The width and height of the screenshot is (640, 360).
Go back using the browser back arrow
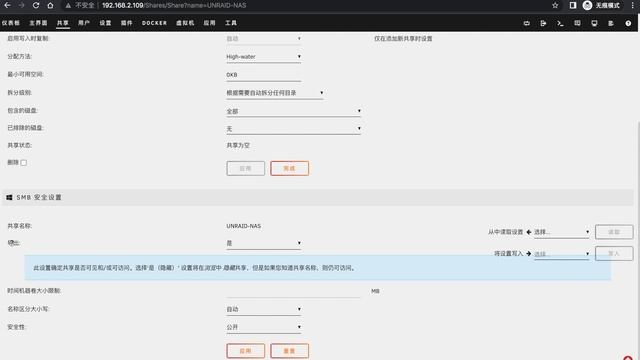[7, 5]
